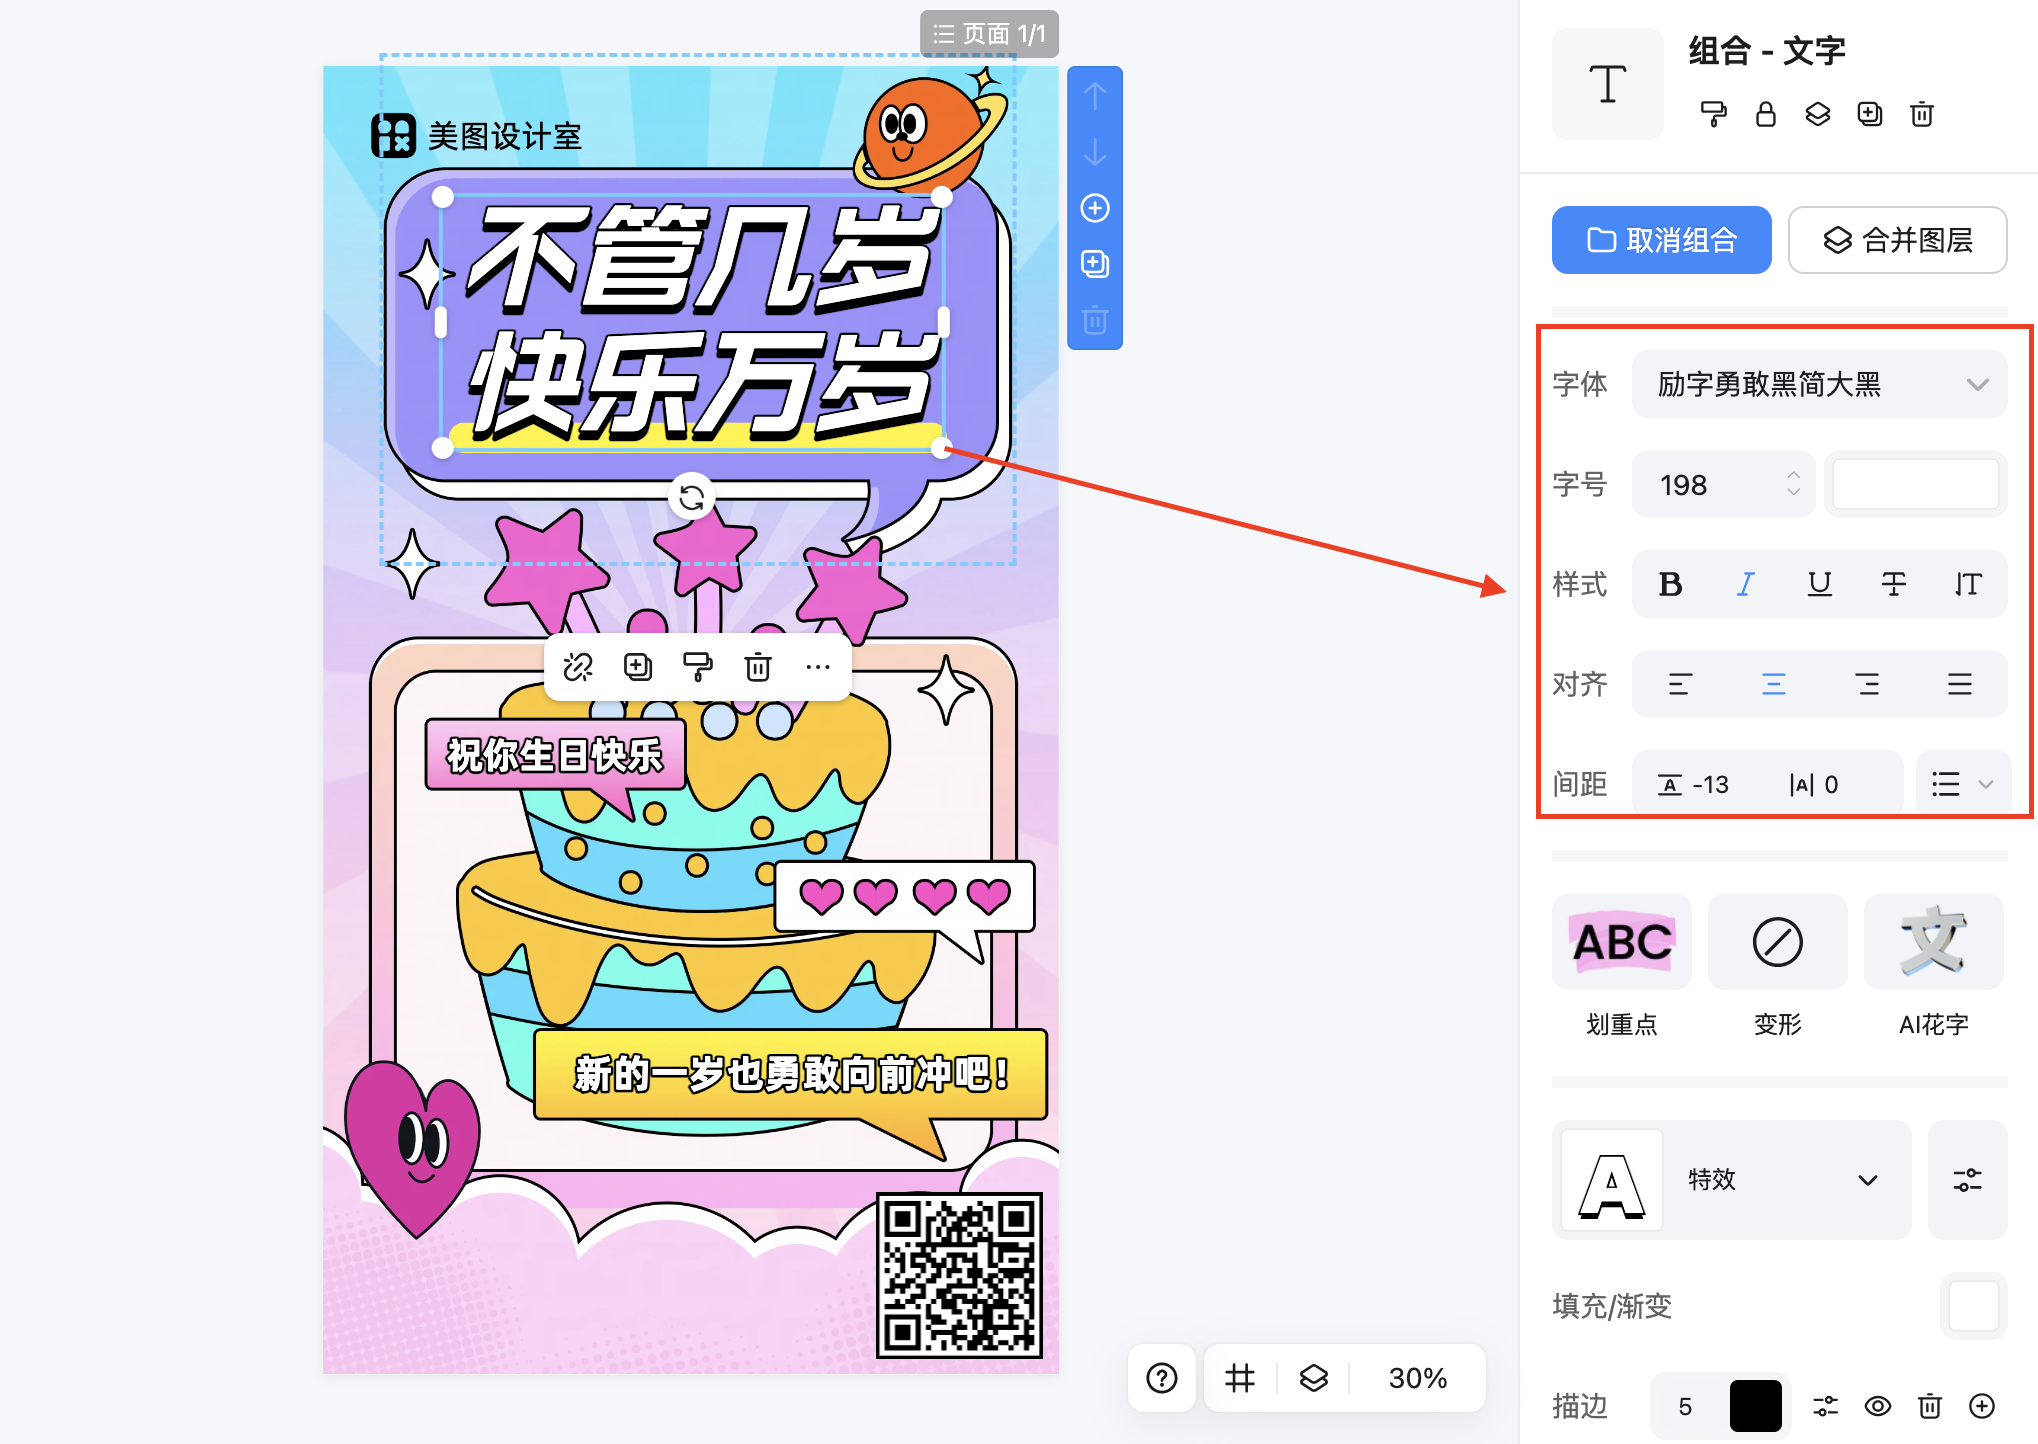The image size is (2038, 1444).
Task: Select the 变形 warp tool
Action: click(1777, 941)
